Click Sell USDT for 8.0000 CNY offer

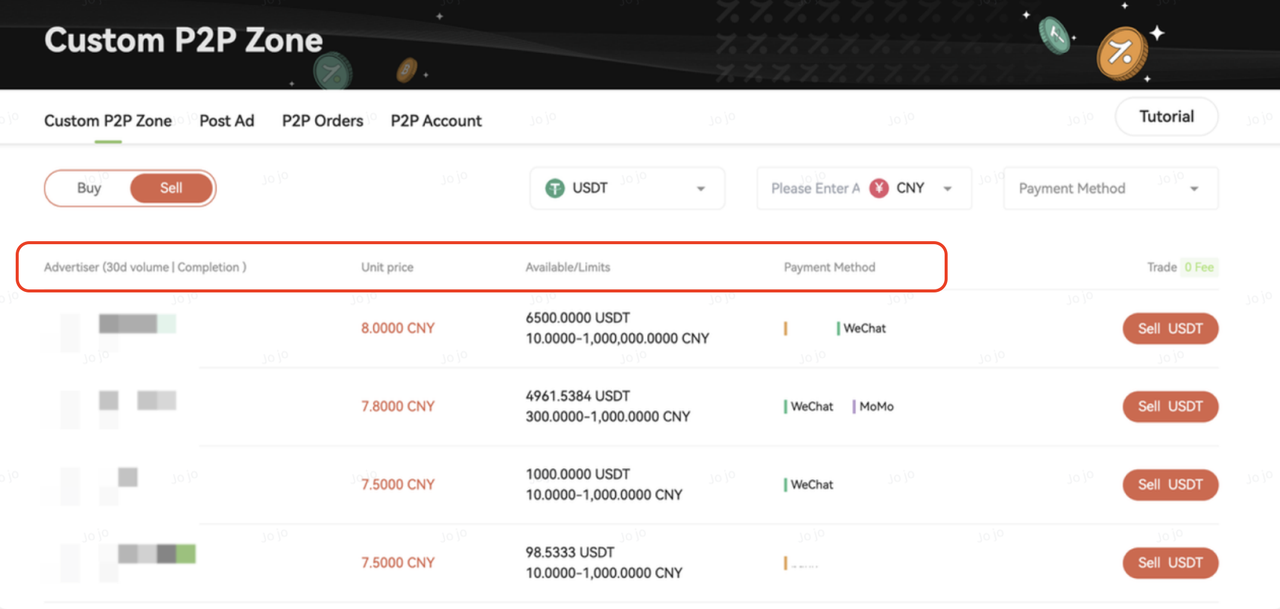click(x=1170, y=329)
